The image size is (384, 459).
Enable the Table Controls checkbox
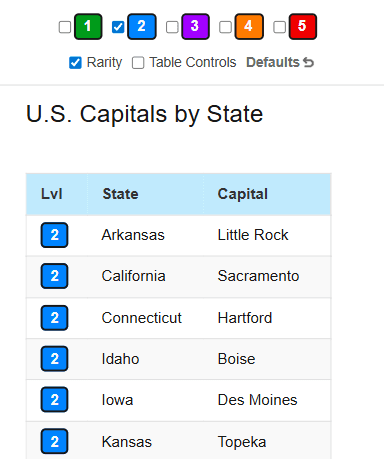138,63
